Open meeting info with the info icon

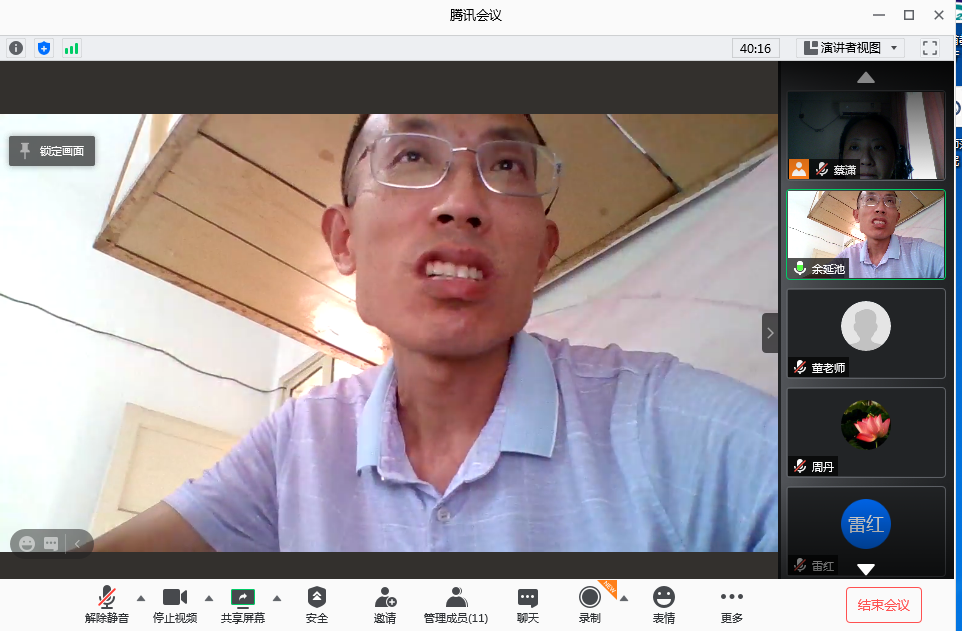click(16, 47)
